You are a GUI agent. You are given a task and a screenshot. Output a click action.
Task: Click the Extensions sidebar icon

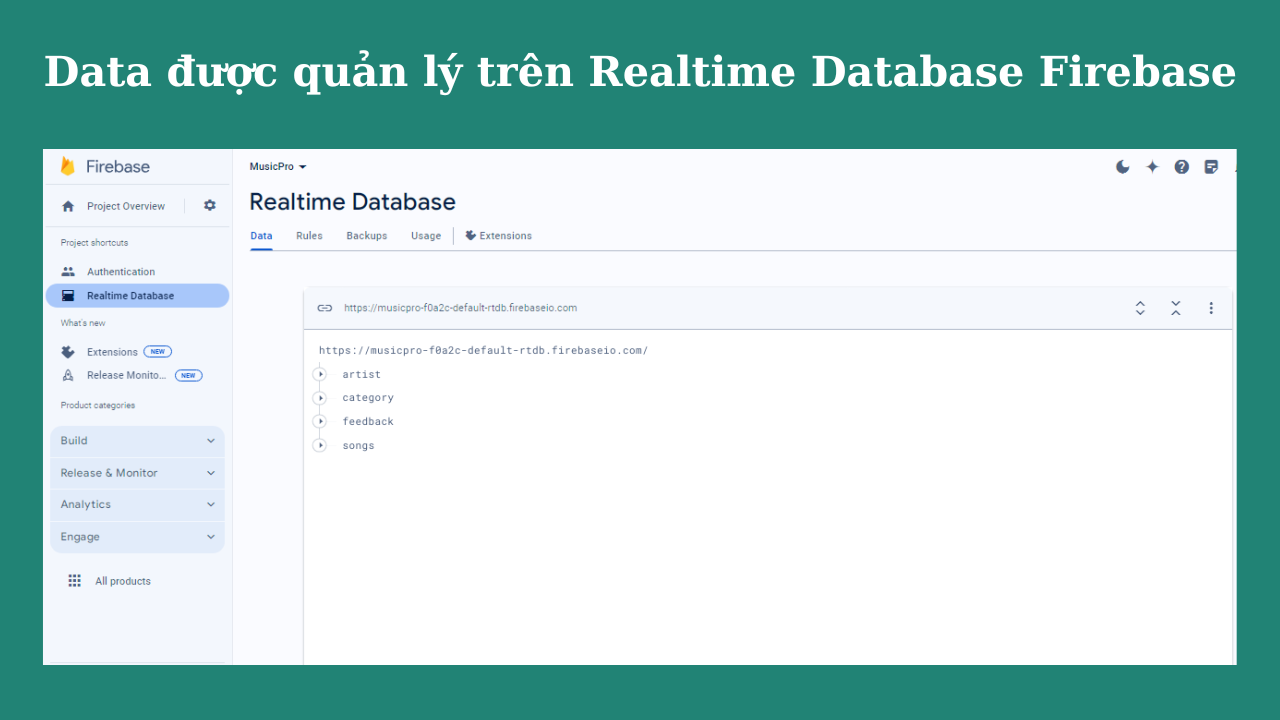[68, 352]
